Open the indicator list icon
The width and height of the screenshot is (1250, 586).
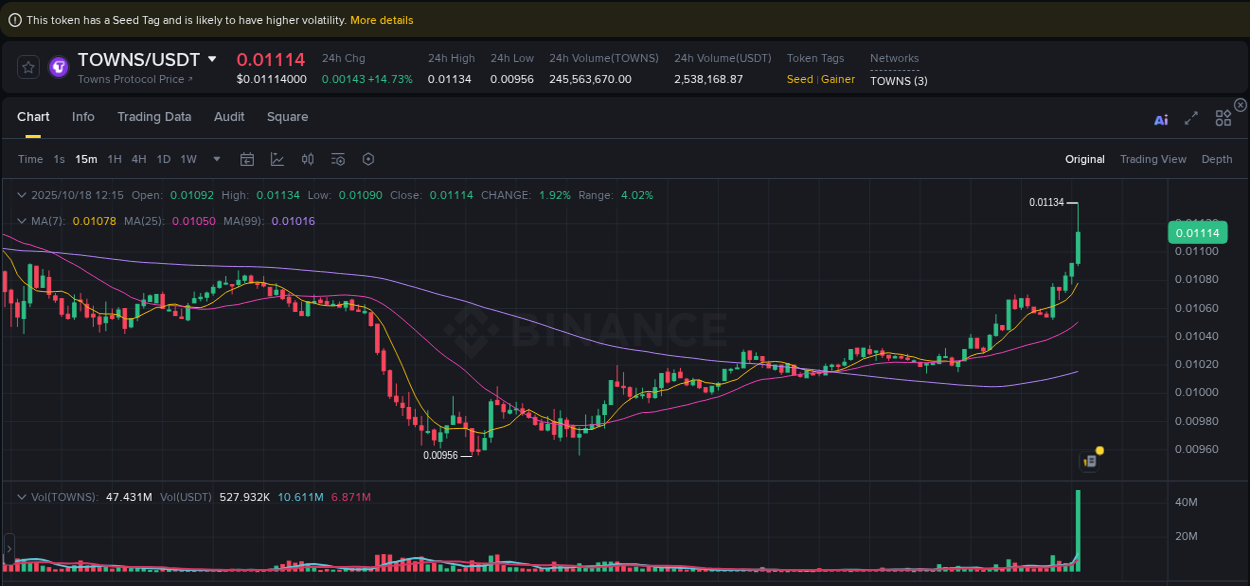(338, 159)
